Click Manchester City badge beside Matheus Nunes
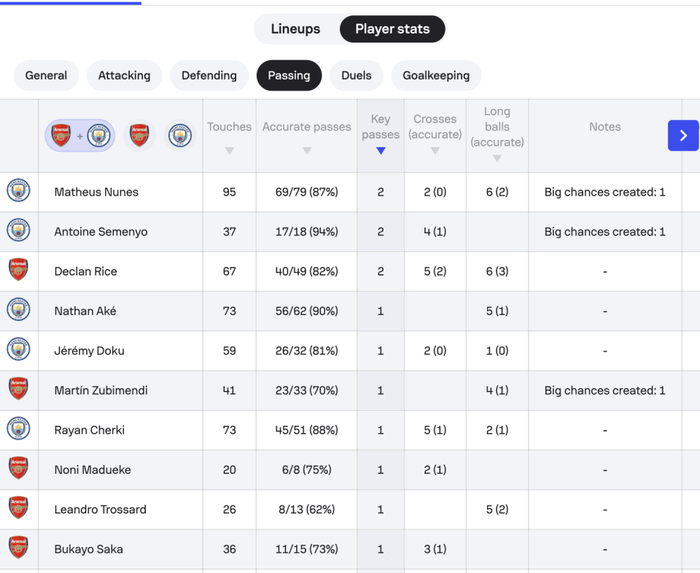Viewport: 700px width, 573px height. (x=18, y=191)
